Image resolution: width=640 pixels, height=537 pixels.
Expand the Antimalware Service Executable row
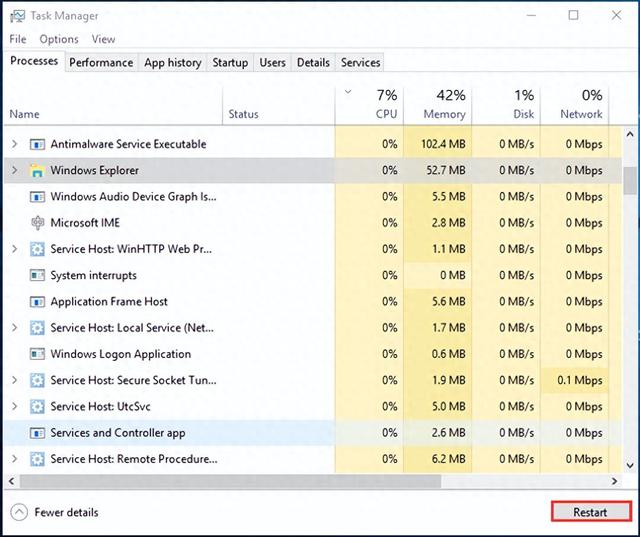tap(14, 144)
